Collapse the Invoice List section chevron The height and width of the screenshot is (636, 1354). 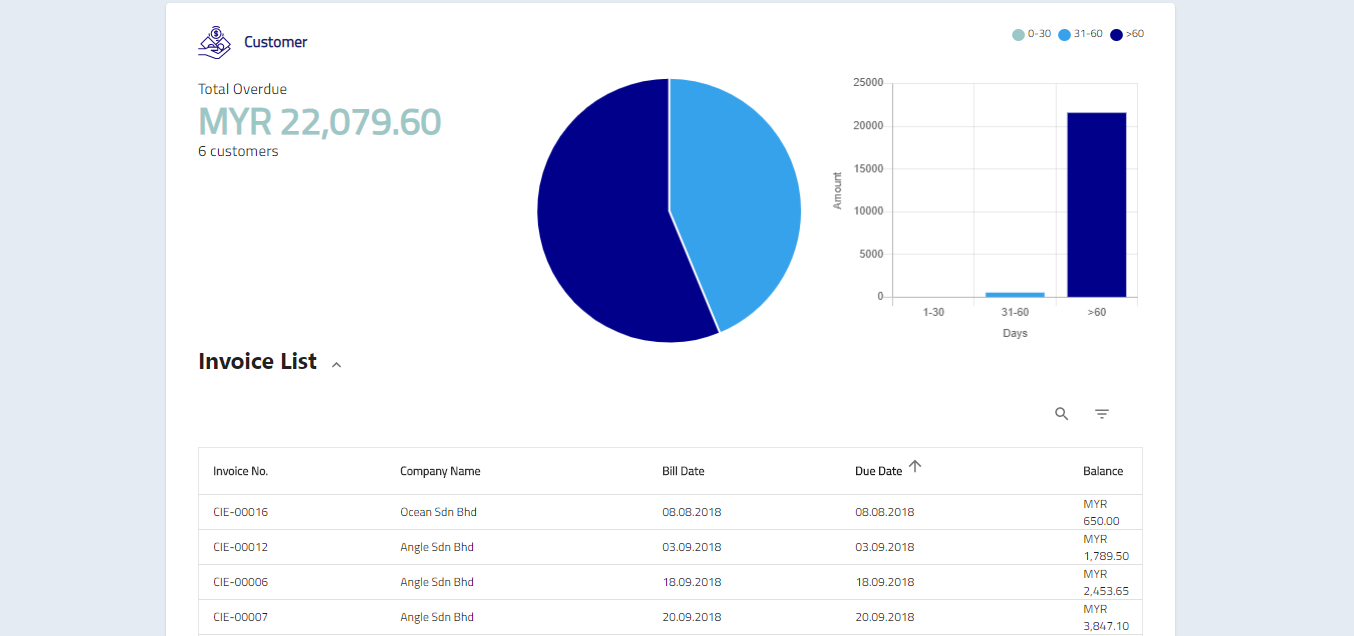(337, 365)
